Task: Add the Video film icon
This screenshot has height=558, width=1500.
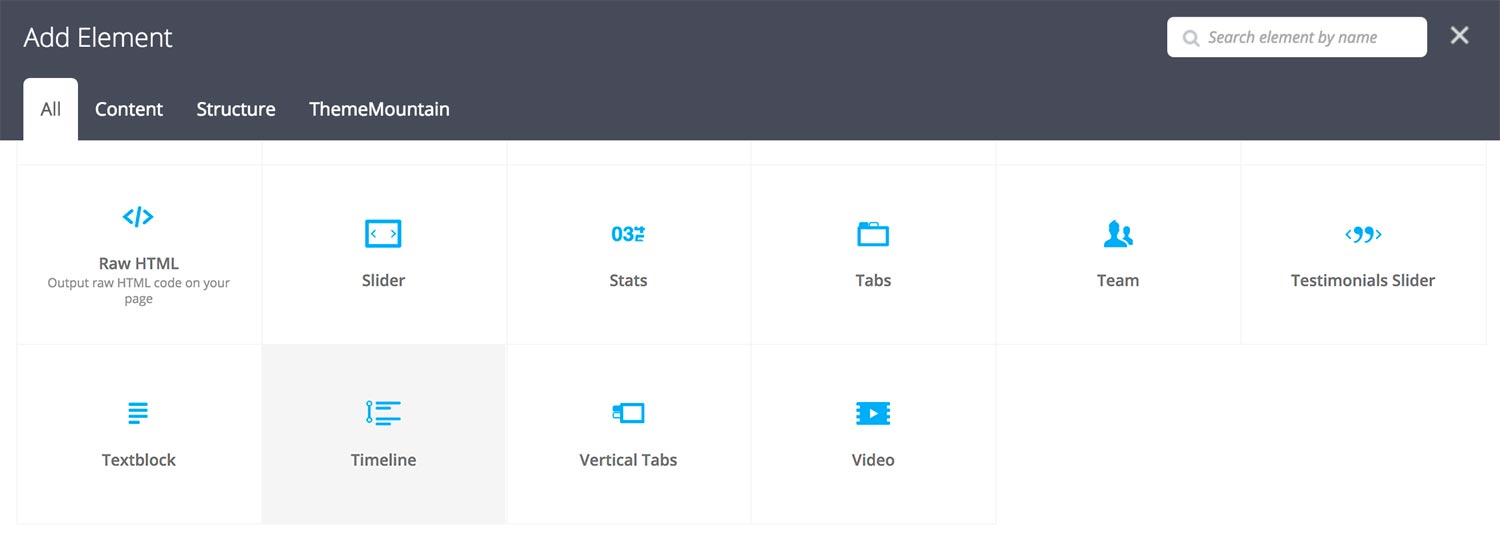Action: (873, 412)
